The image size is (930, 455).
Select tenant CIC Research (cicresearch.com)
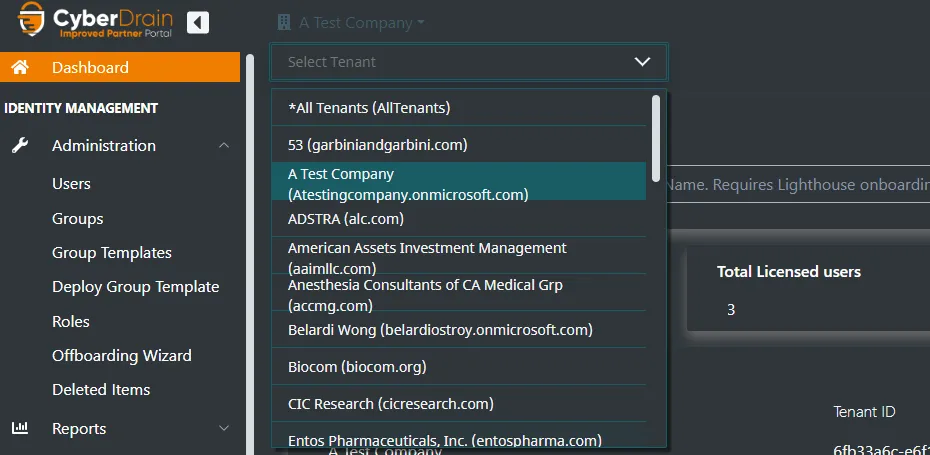[x=458, y=403]
